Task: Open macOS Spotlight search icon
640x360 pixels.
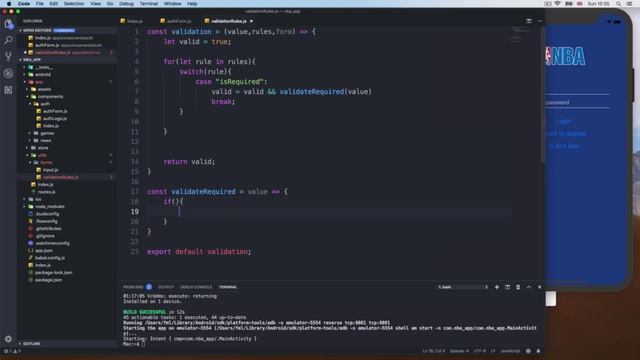Action: 619,4
